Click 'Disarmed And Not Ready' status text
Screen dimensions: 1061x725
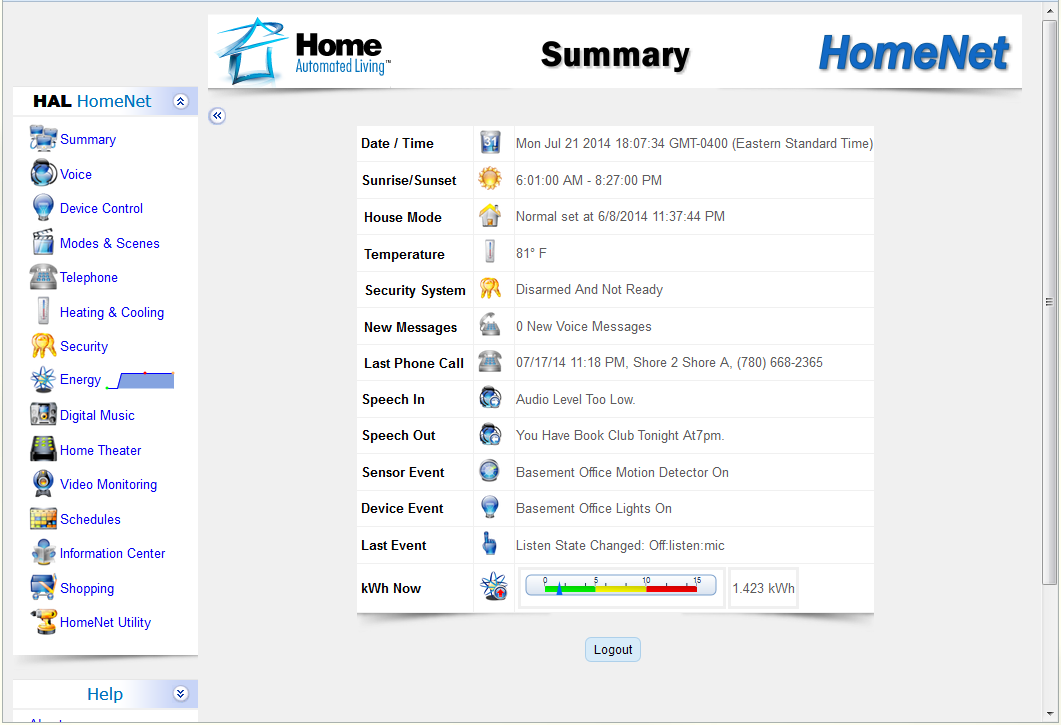(589, 290)
